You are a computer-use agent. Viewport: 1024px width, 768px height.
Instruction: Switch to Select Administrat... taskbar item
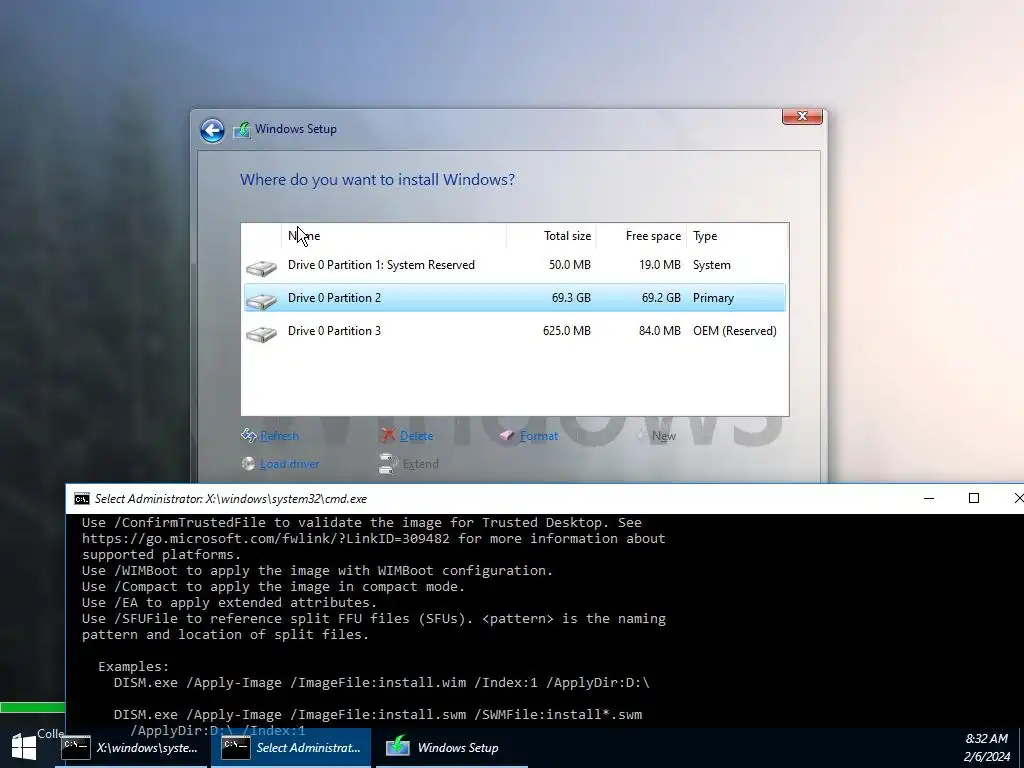[291, 748]
